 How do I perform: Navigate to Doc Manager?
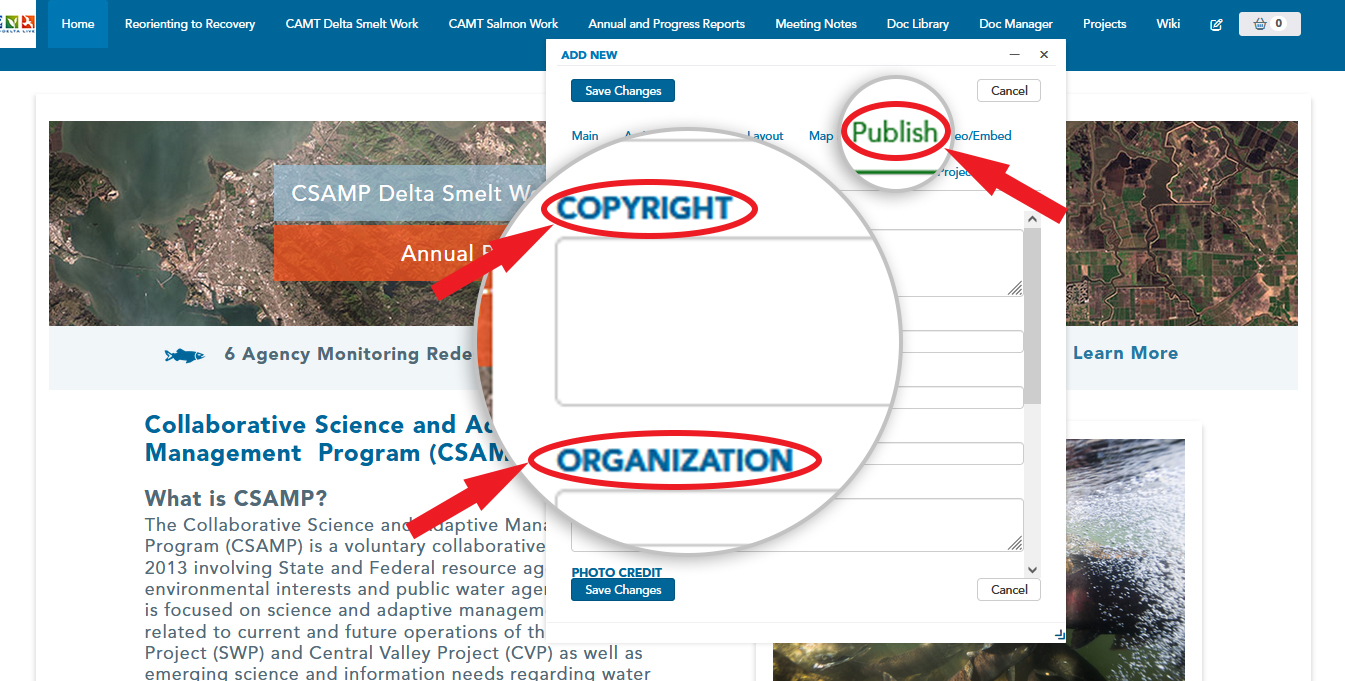(1016, 24)
